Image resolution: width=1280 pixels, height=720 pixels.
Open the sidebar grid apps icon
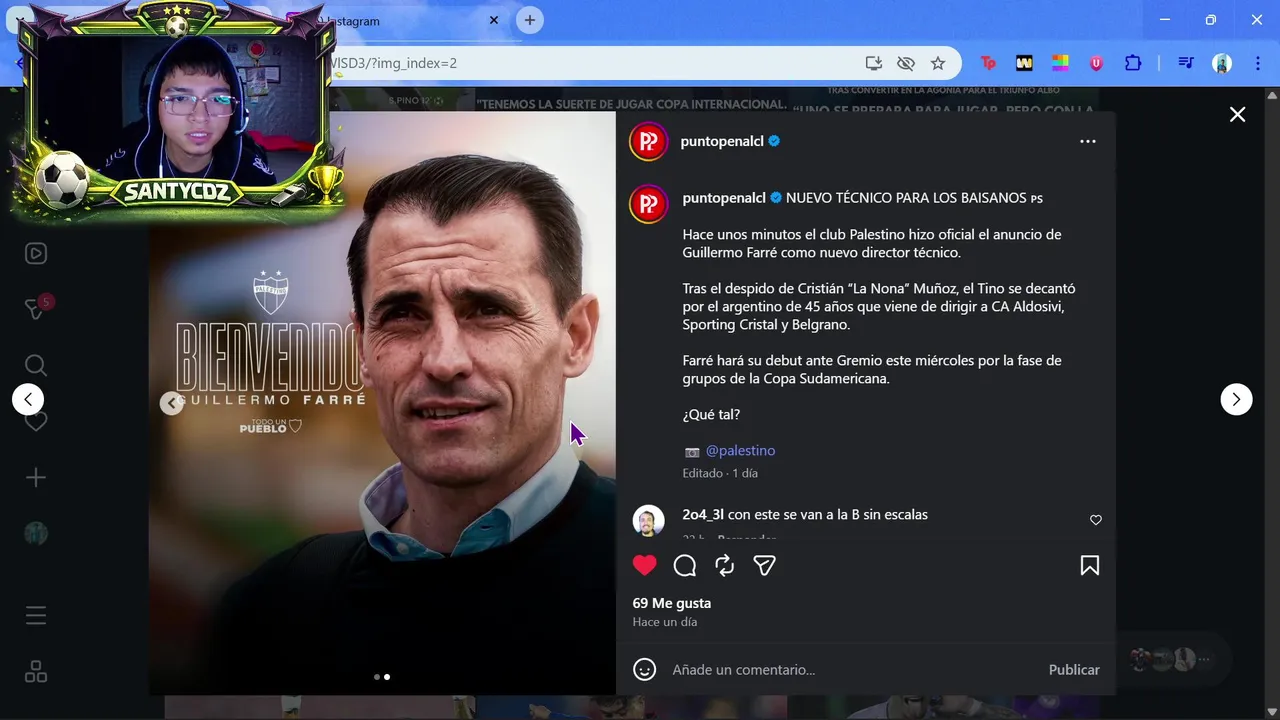pos(36,672)
